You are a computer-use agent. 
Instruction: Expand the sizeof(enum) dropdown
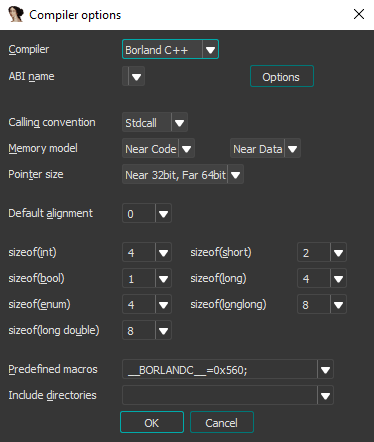[x=147, y=304]
